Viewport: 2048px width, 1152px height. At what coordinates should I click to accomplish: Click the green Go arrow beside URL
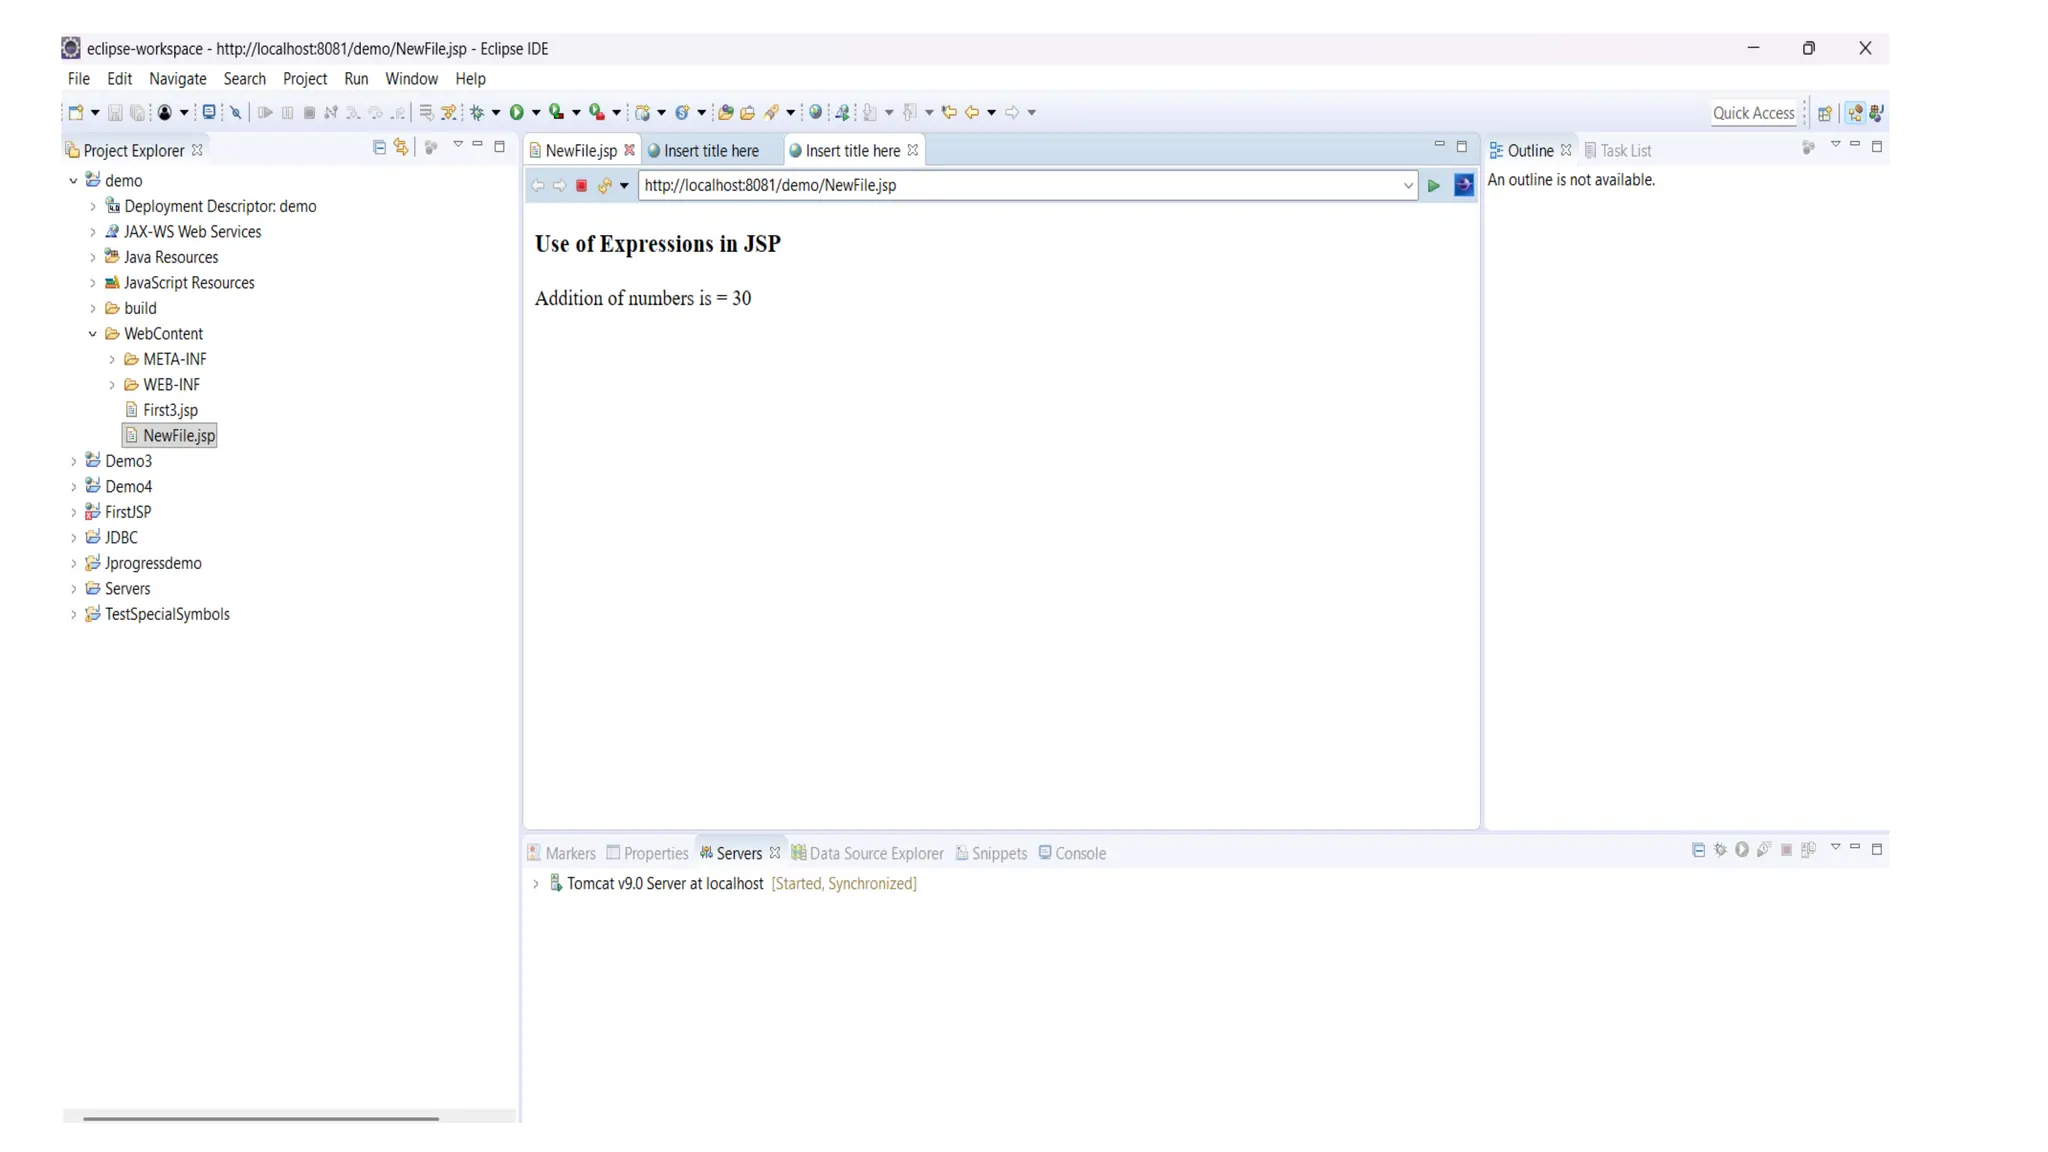coord(1433,186)
